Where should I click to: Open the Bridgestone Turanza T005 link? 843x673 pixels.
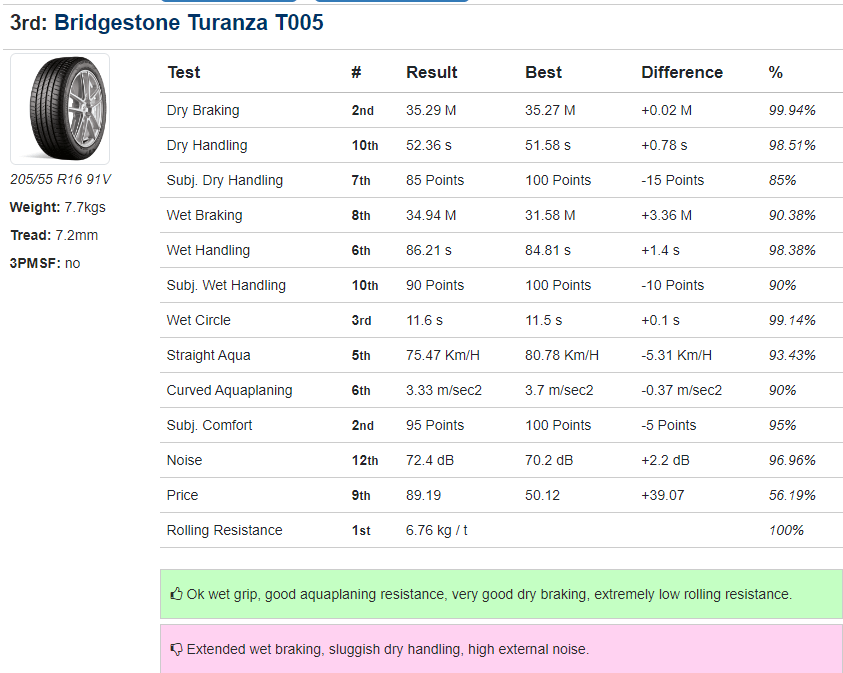click(189, 22)
